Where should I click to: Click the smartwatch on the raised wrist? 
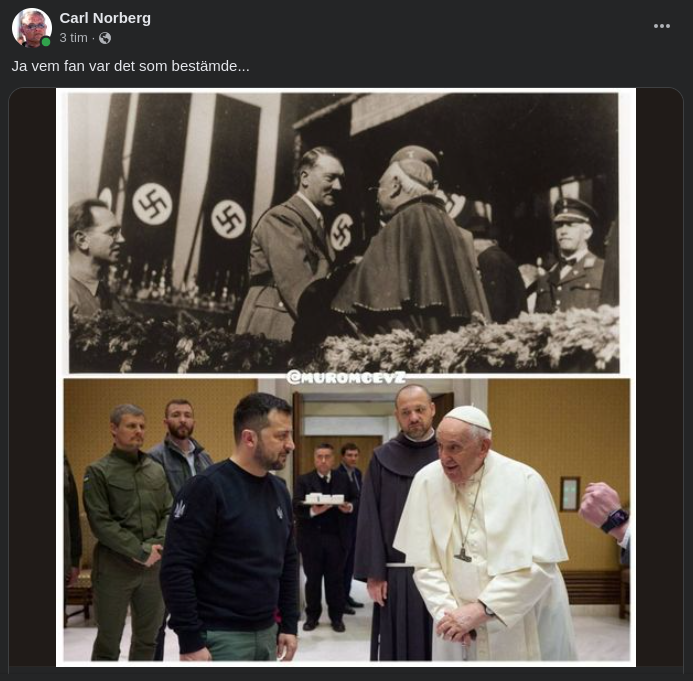(x=614, y=521)
